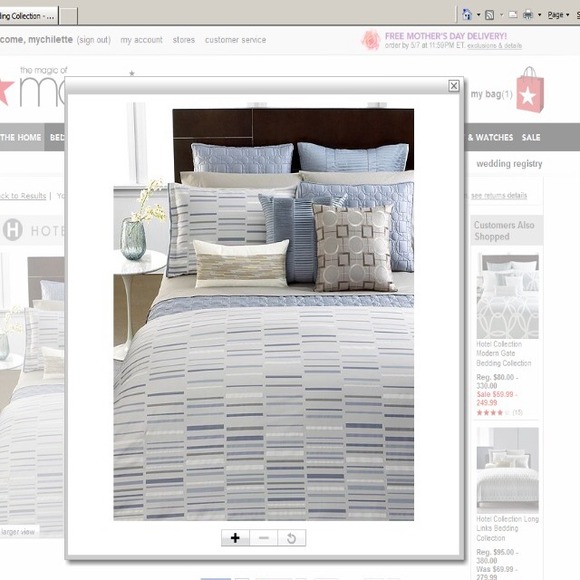This screenshot has height=580, width=580.
Task: Open my account link
Action: point(141,40)
